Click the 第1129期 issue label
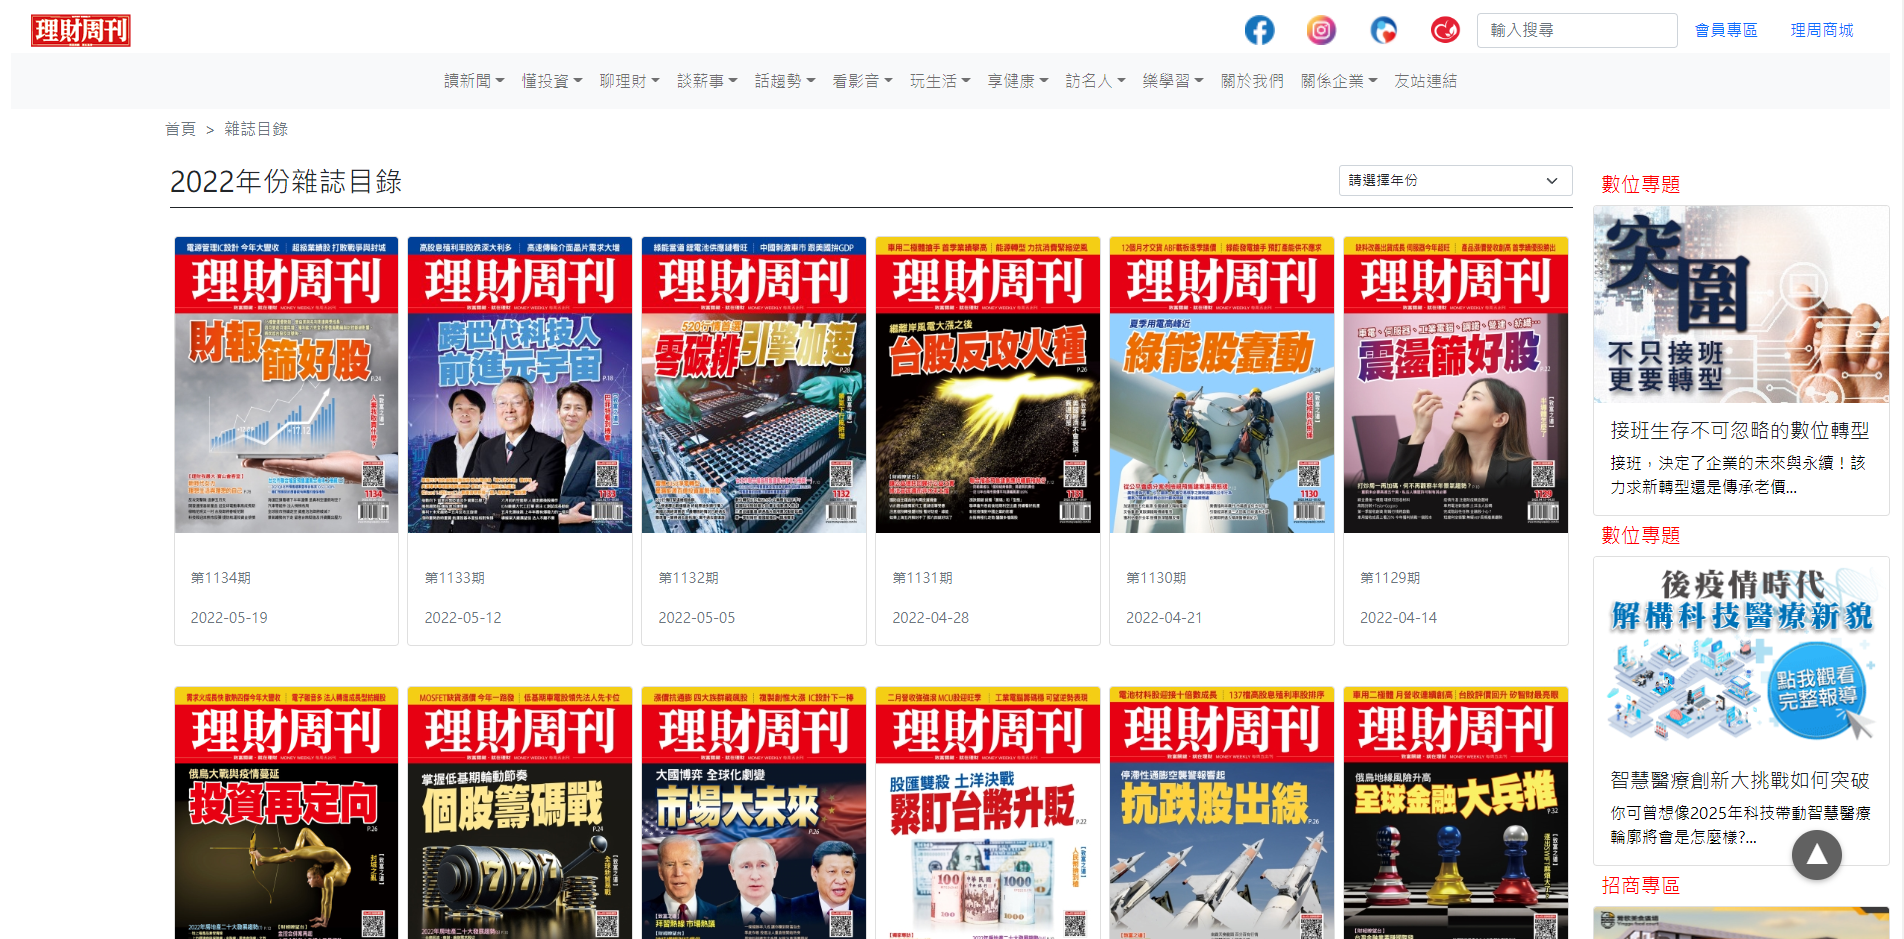 coord(1391,578)
